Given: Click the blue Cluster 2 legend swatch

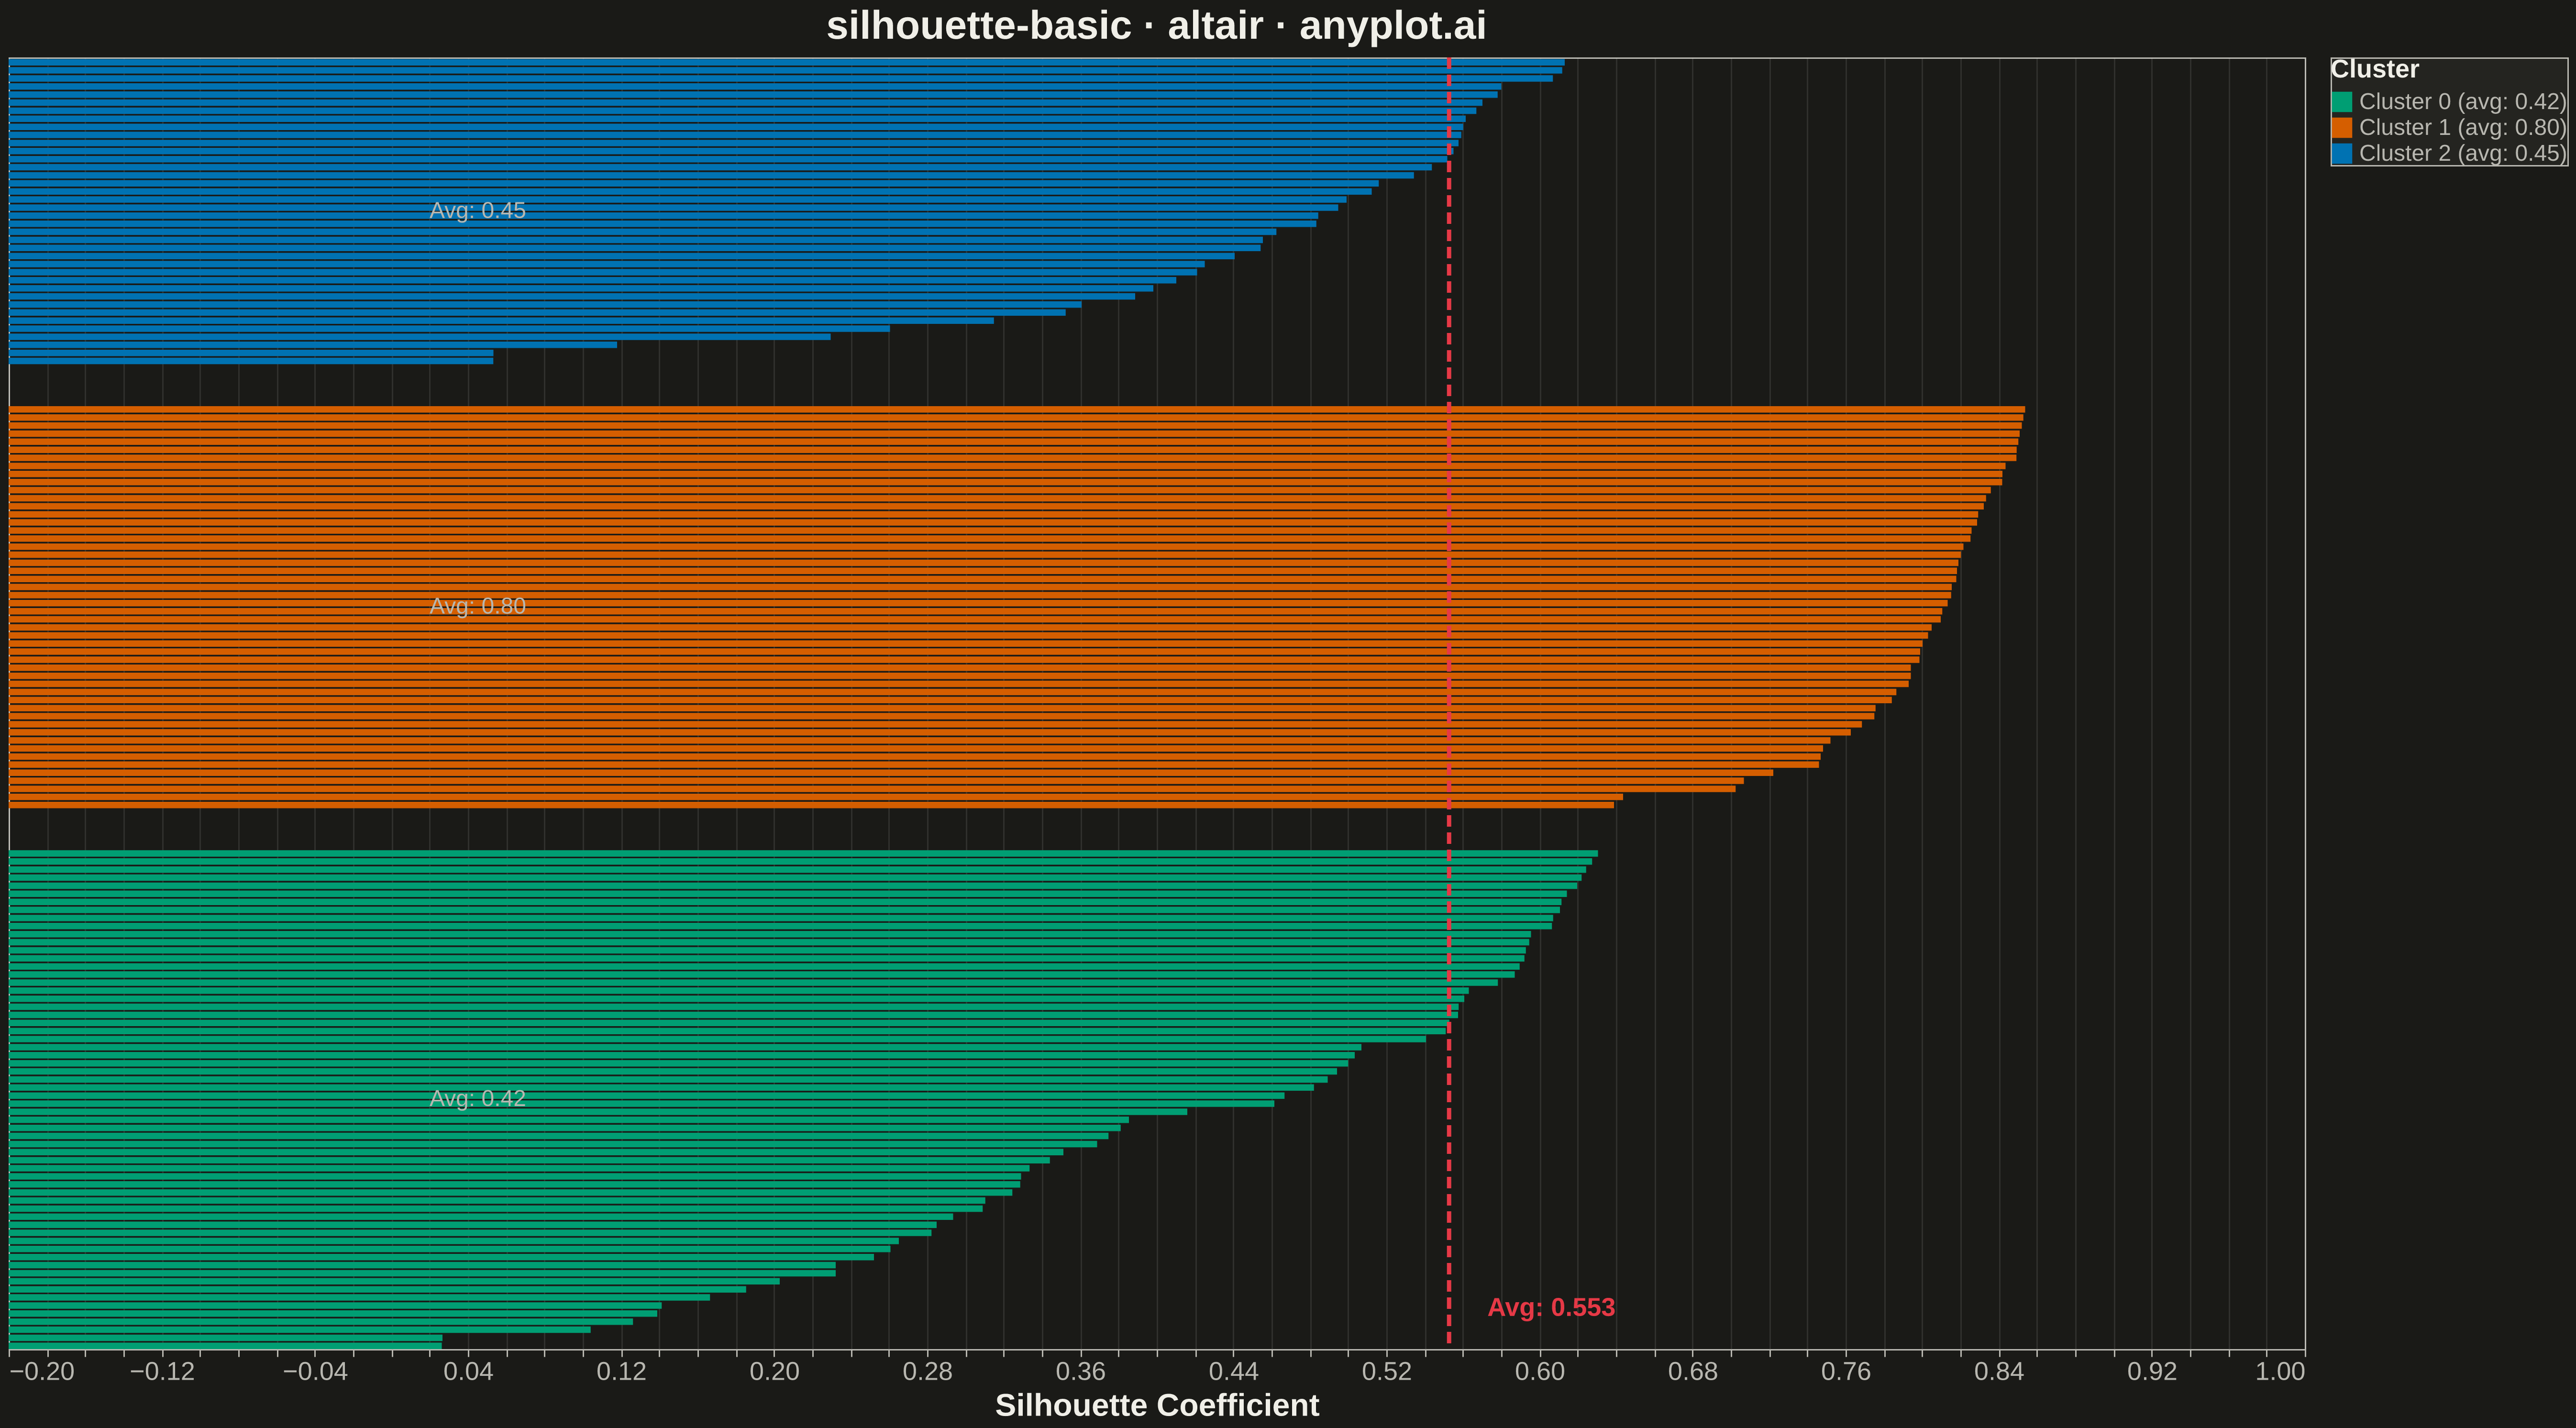Looking at the screenshot, I should [x=2342, y=154].
